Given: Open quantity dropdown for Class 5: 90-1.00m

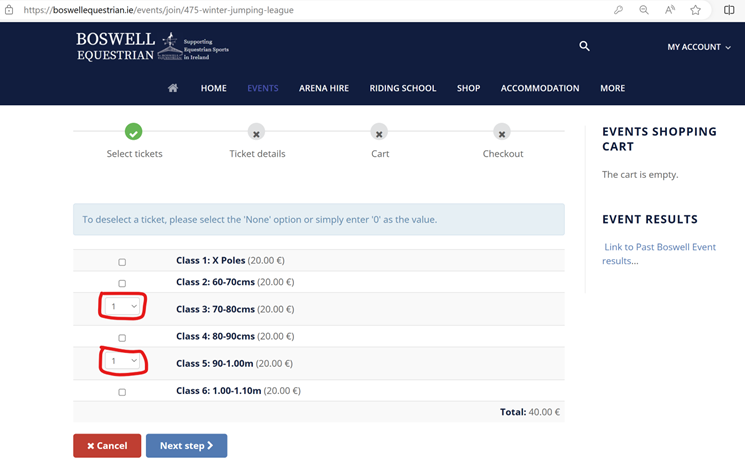Looking at the screenshot, I should click(x=123, y=361).
